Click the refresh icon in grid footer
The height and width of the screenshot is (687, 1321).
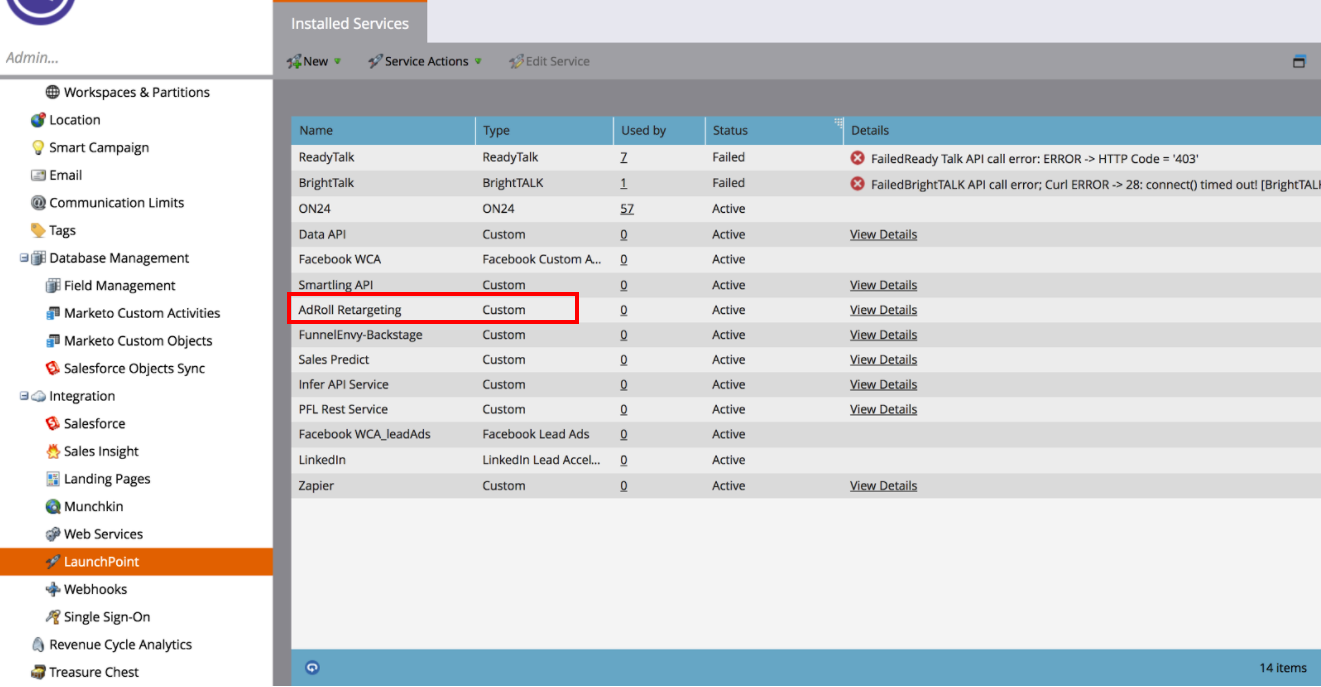click(x=312, y=668)
